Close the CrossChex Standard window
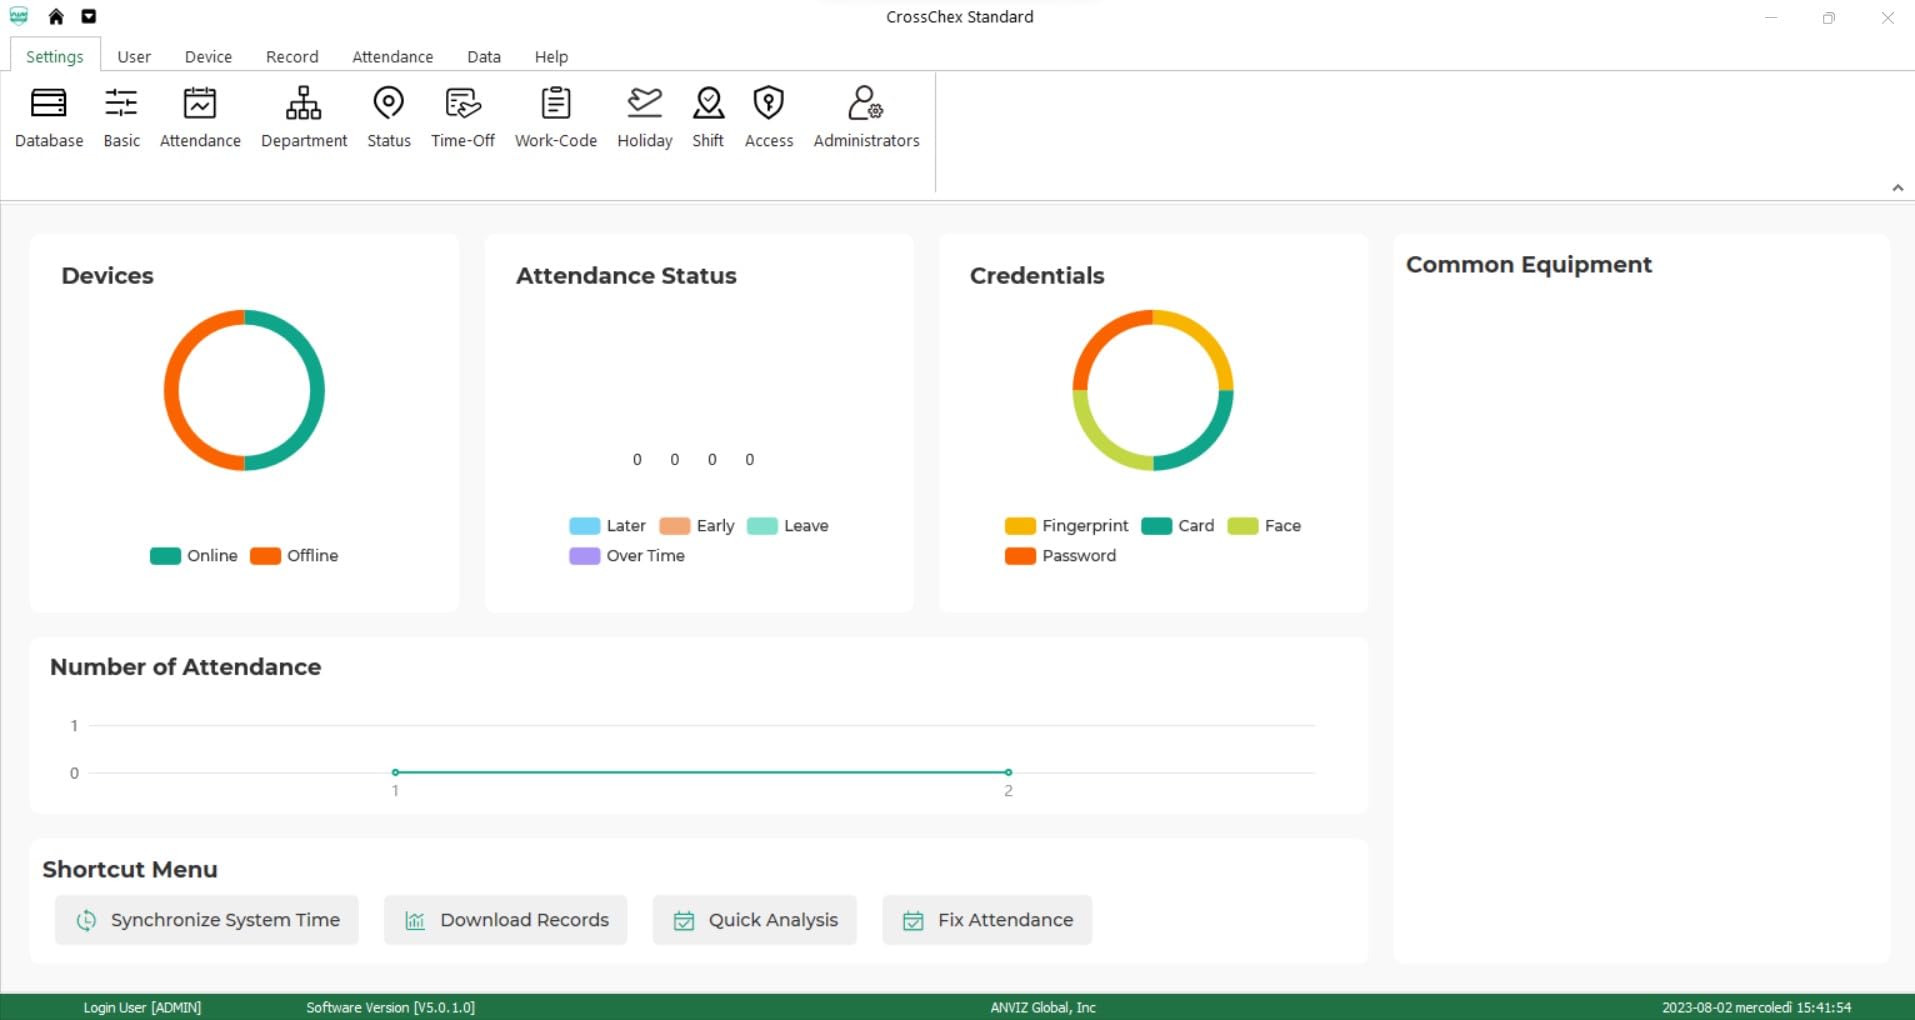Image resolution: width=1915 pixels, height=1020 pixels. click(1887, 17)
